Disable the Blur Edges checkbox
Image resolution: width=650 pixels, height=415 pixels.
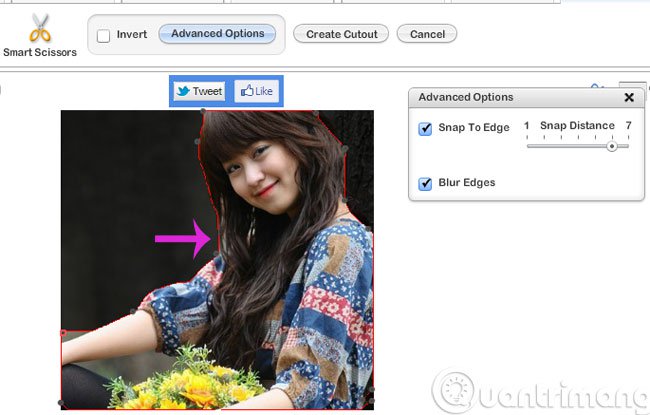[x=425, y=183]
